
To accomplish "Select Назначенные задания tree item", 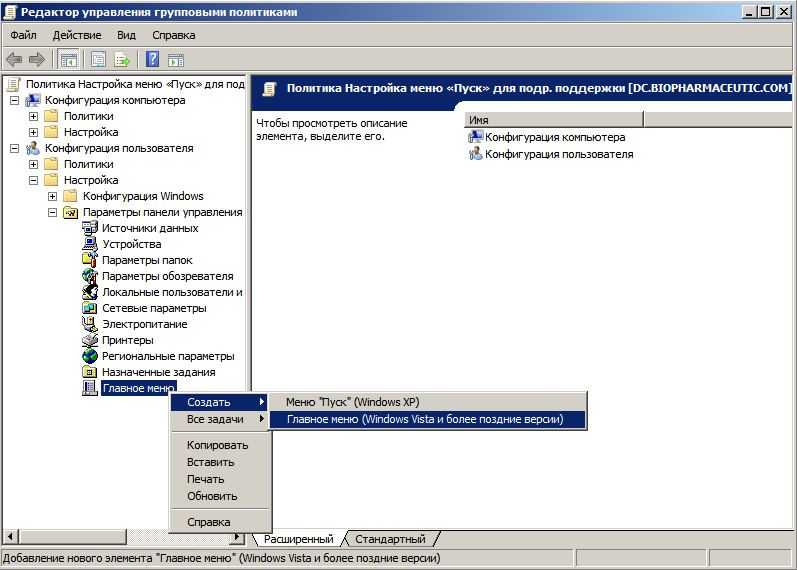I will click(159, 372).
